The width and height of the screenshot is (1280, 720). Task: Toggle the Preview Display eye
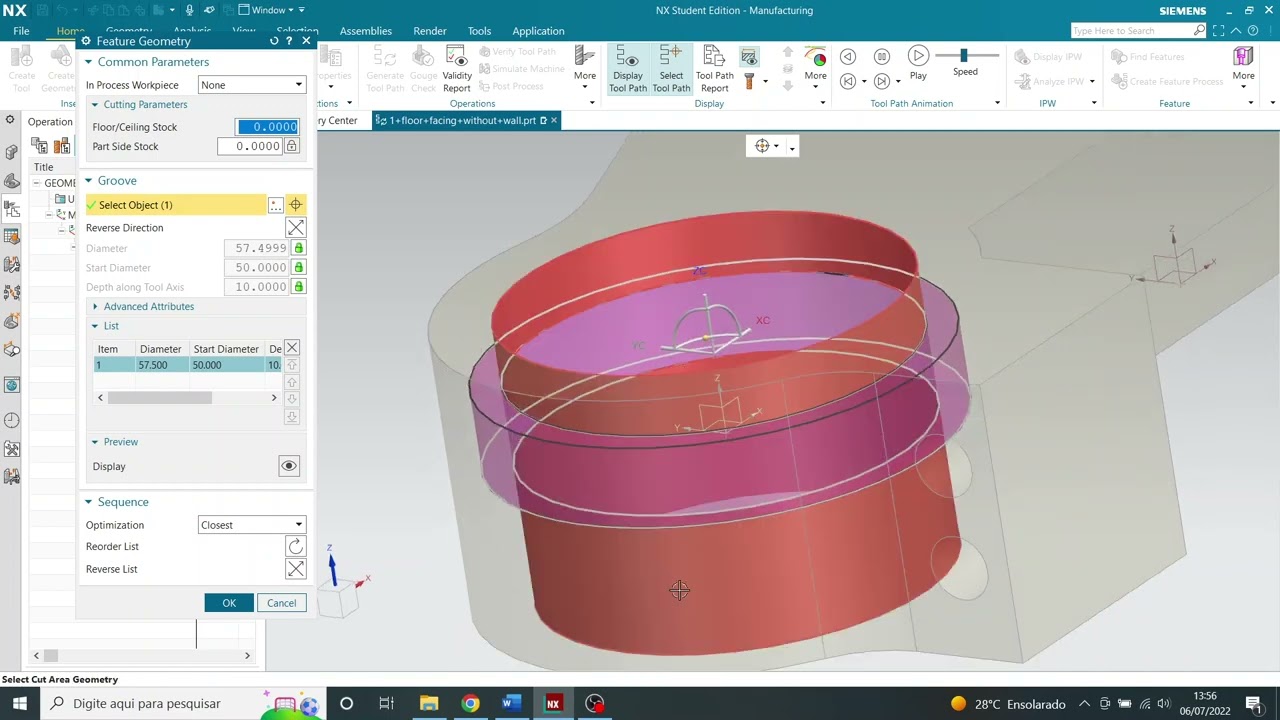(x=288, y=466)
